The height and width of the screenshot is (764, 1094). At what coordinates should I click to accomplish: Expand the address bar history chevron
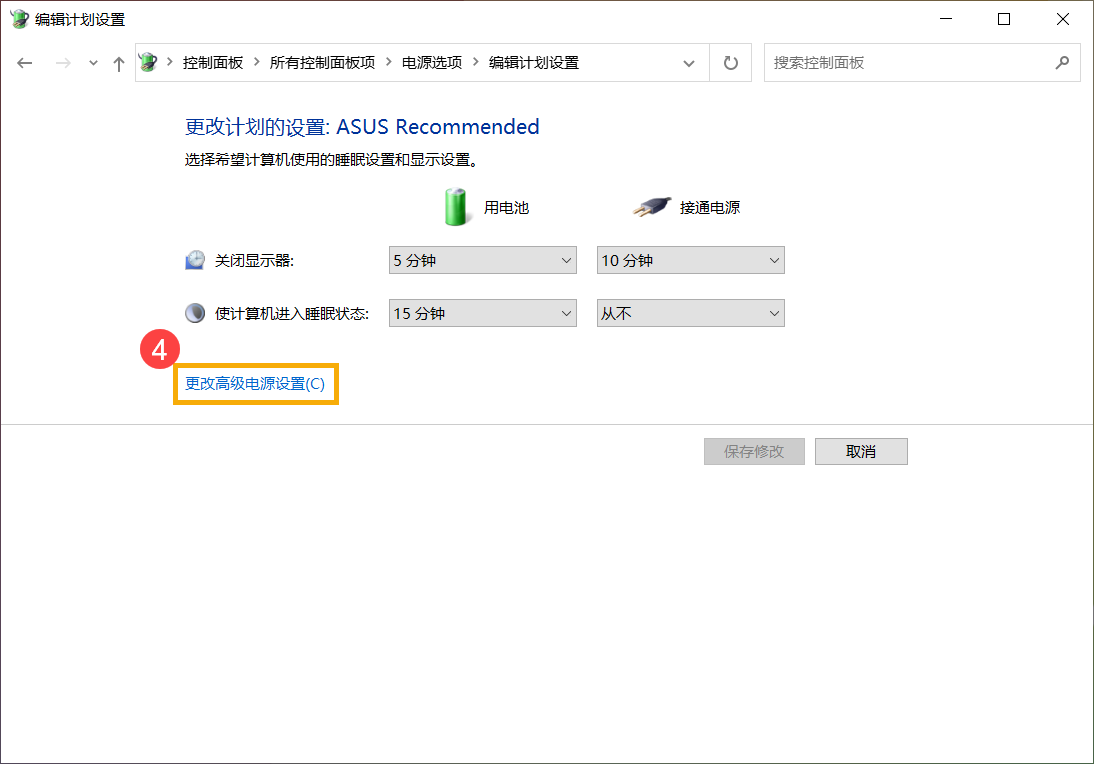(x=689, y=62)
